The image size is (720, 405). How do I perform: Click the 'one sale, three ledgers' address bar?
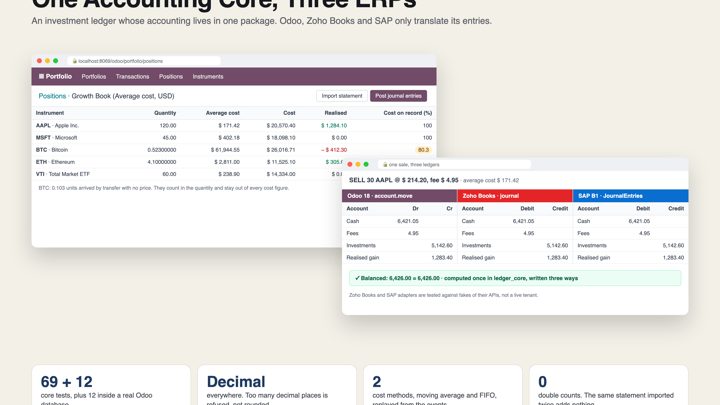[x=455, y=164]
